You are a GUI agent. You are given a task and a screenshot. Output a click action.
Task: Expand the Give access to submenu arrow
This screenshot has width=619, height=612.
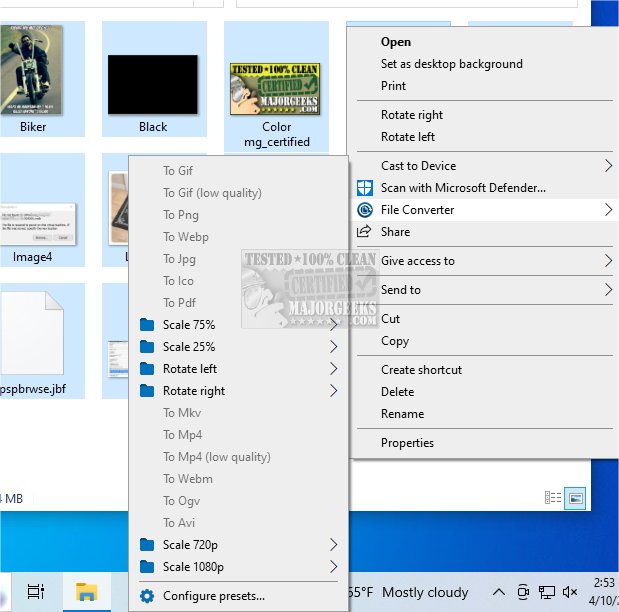(x=608, y=261)
